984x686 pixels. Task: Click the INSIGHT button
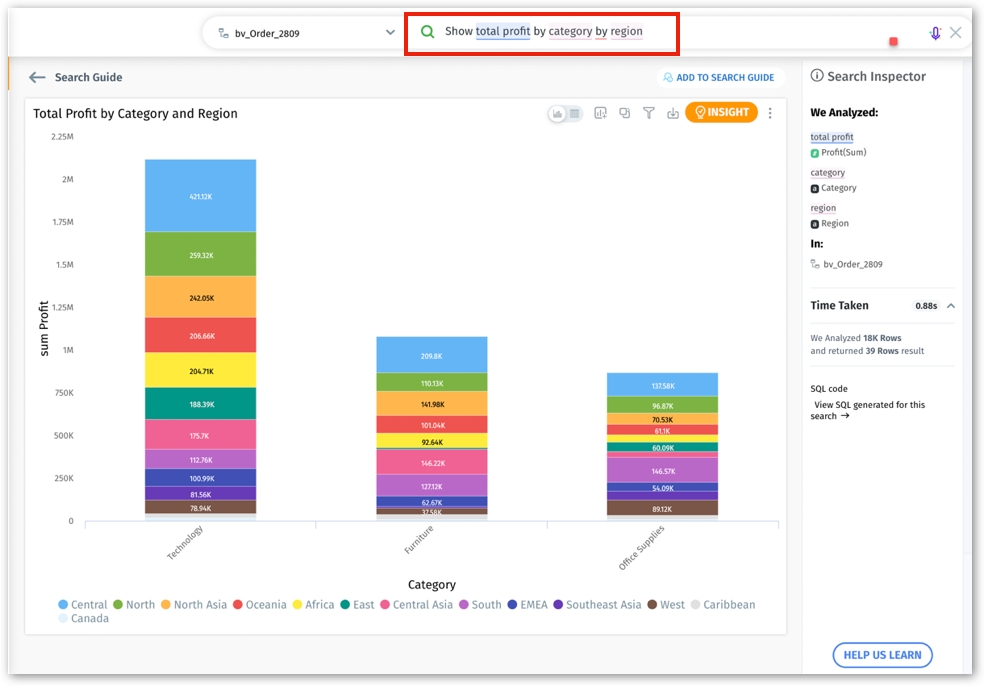[721, 113]
